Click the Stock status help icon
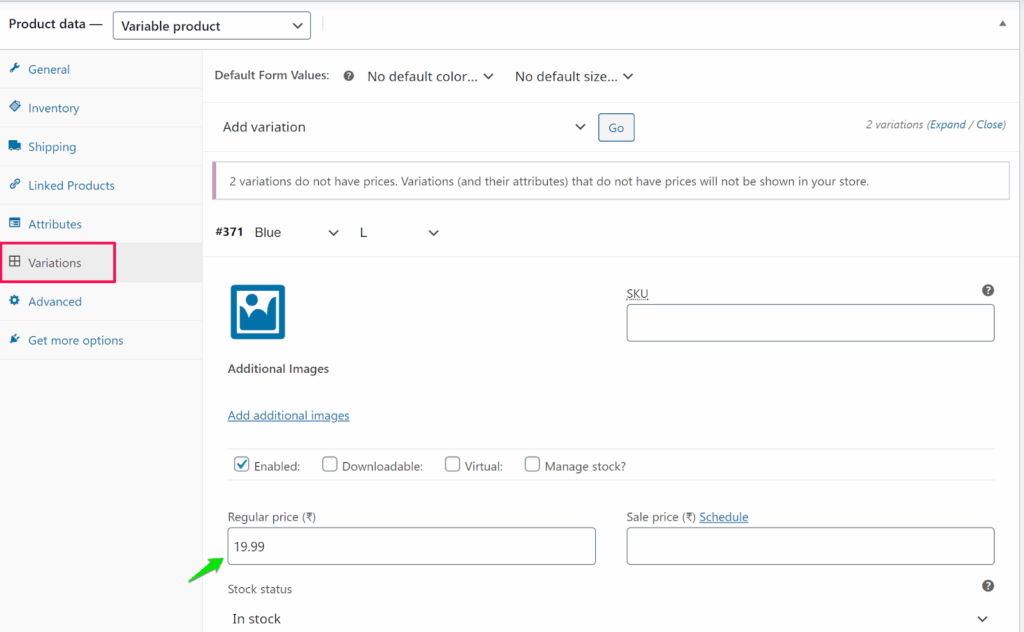The width and height of the screenshot is (1024, 632). click(988, 586)
